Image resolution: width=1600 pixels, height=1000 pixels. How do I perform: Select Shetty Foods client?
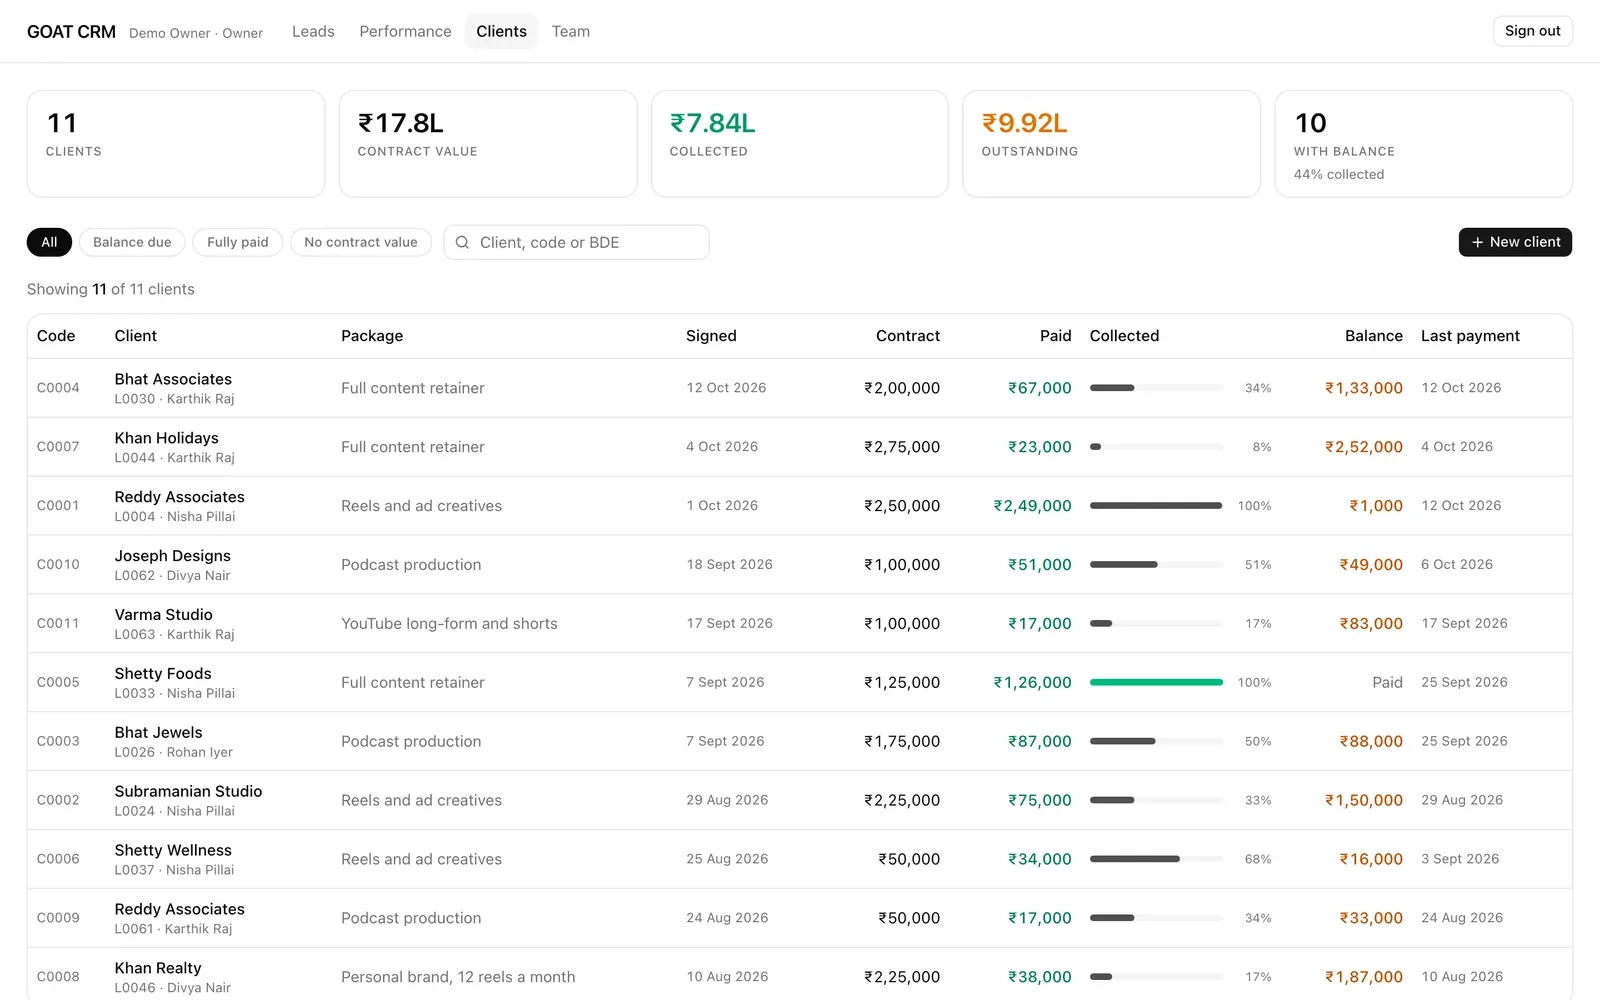tap(163, 674)
